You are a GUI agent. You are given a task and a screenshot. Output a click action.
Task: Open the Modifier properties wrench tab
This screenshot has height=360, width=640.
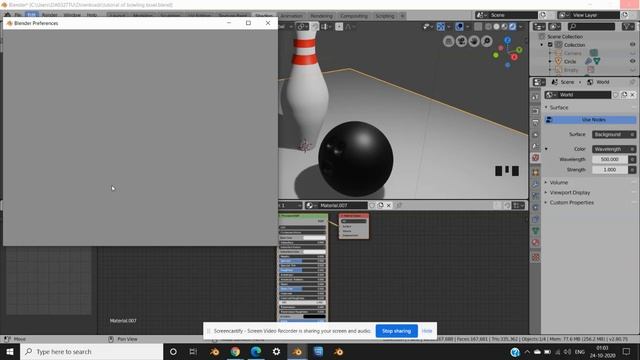pyautogui.click(x=536, y=184)
